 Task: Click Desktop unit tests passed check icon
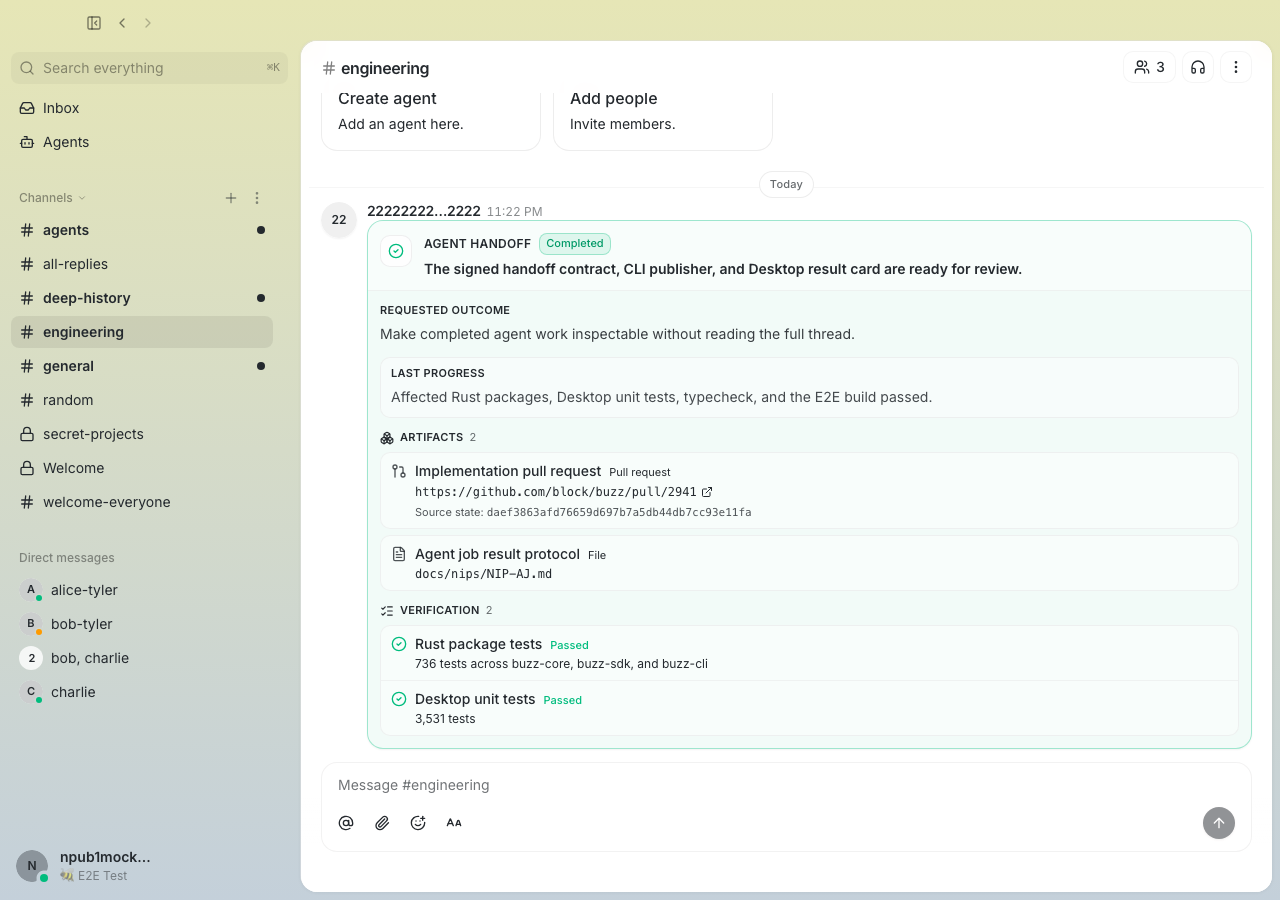[399, 699]
